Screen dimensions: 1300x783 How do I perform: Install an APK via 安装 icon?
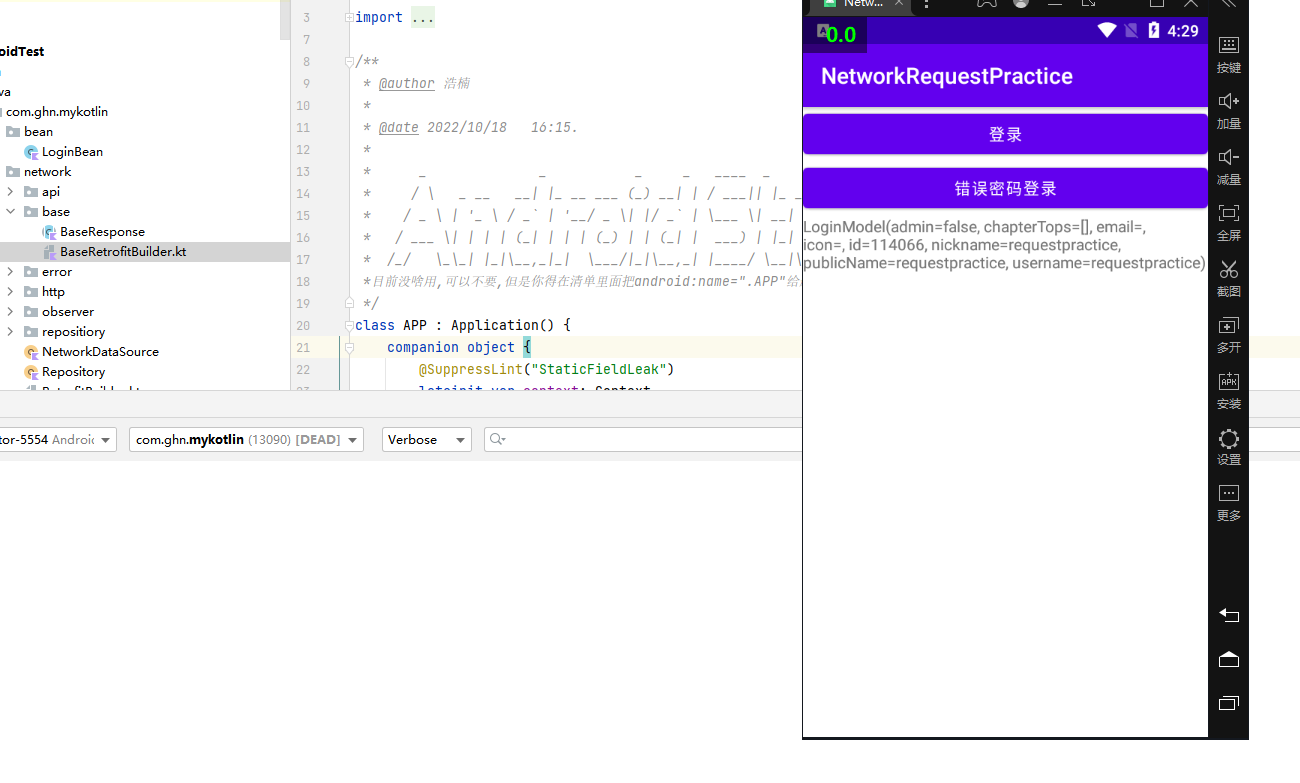tap(1229, 390)
